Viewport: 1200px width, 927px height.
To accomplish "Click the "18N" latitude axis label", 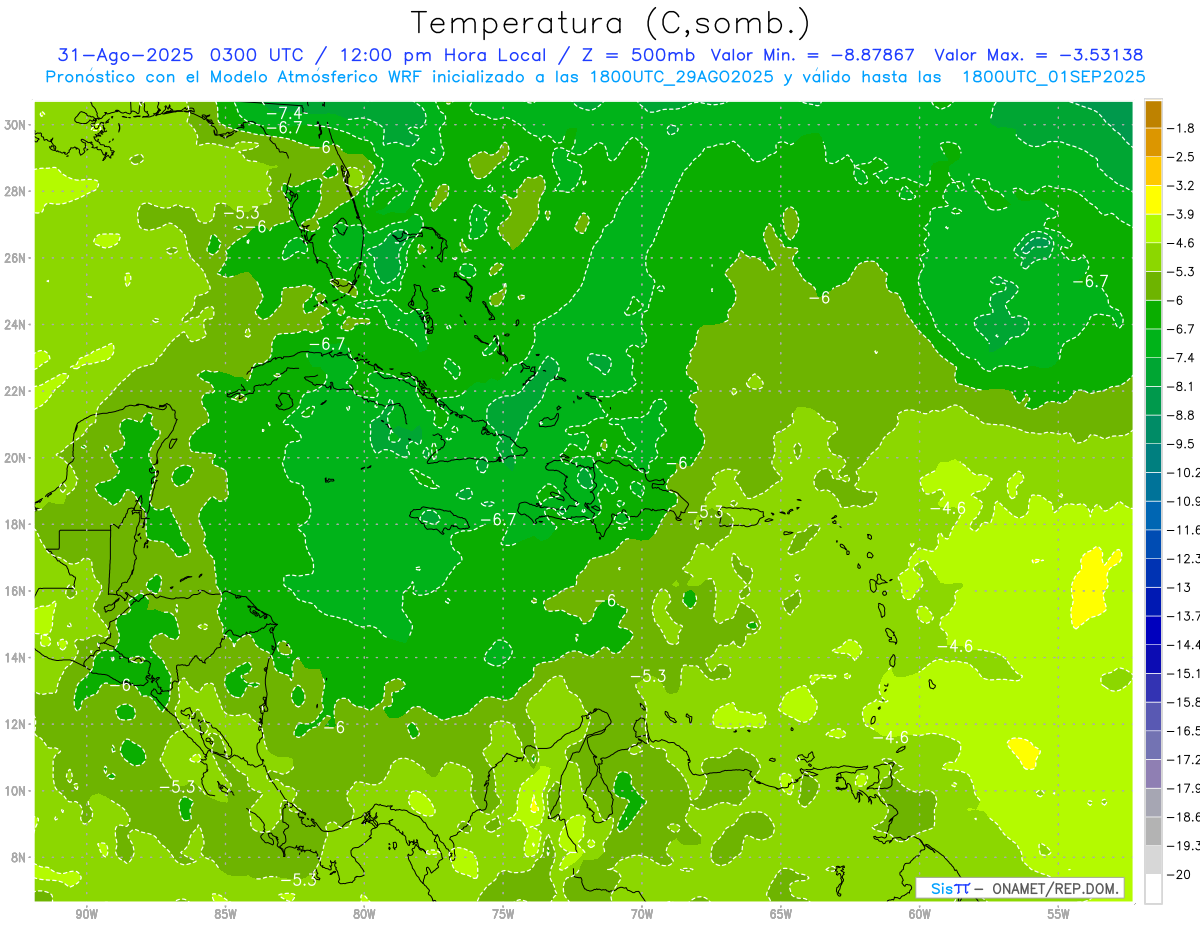I will point(15,524).
